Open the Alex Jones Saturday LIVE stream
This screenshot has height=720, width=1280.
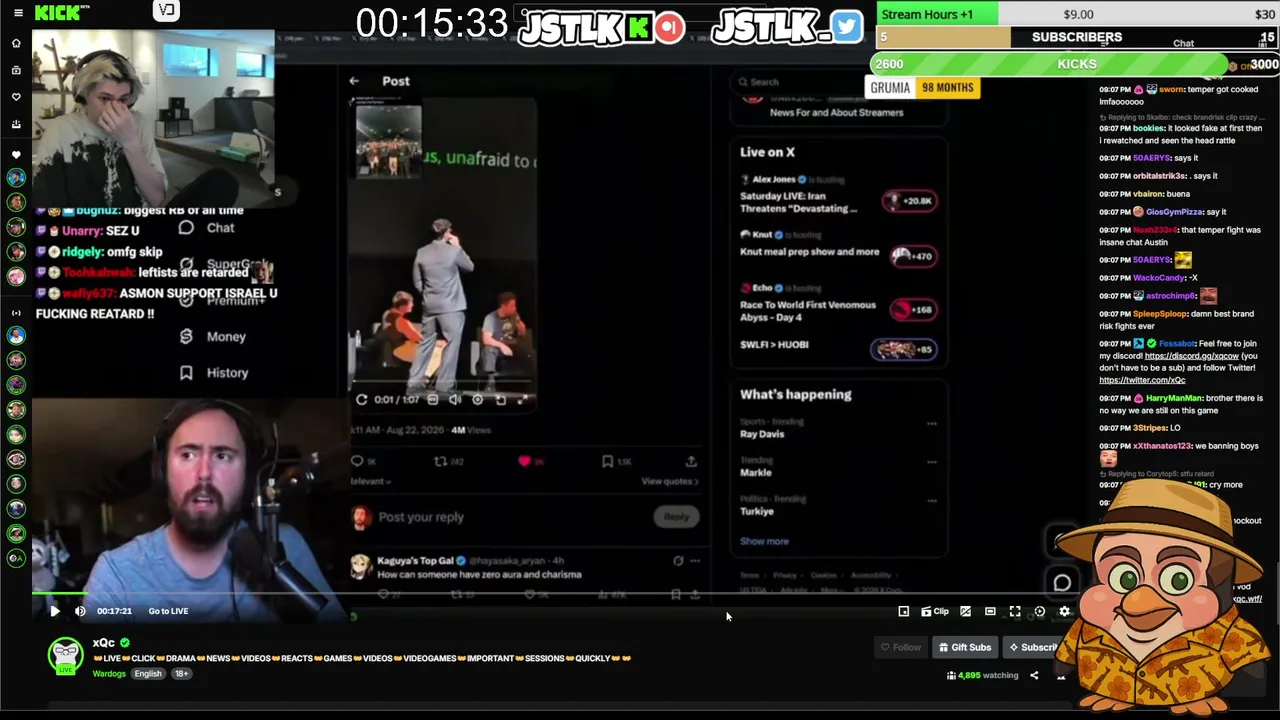838,195
